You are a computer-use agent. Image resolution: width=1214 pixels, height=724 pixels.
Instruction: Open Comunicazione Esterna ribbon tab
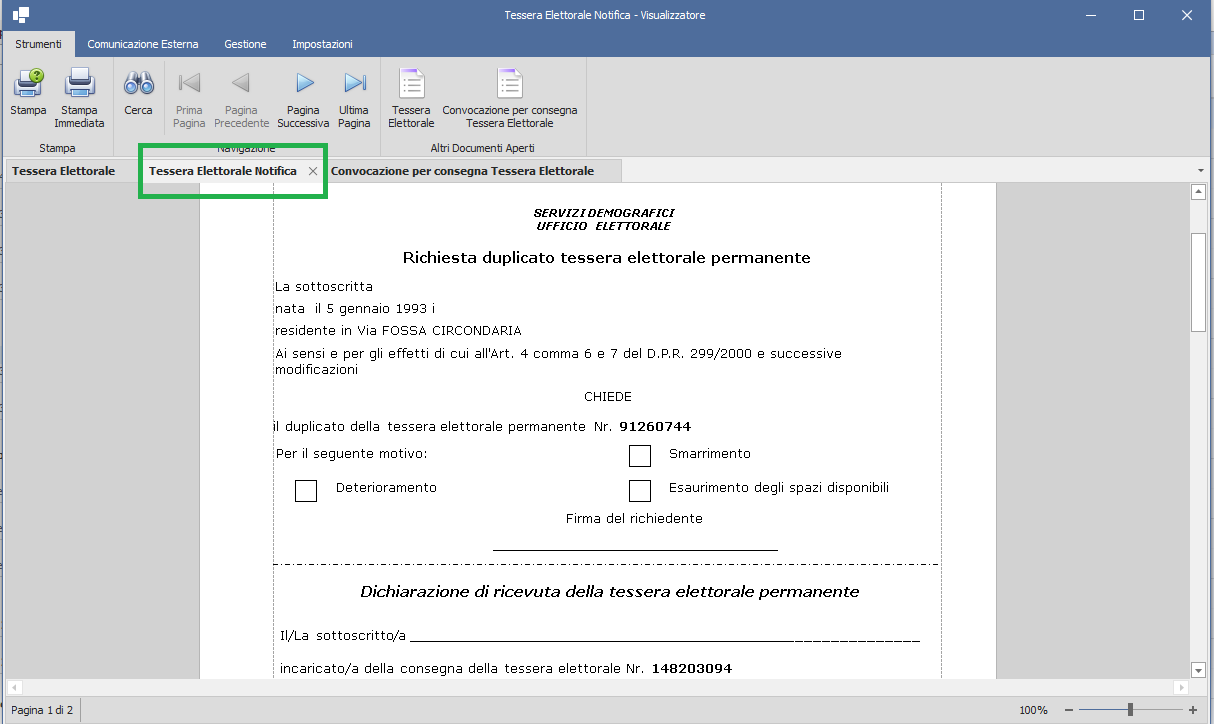143,44
